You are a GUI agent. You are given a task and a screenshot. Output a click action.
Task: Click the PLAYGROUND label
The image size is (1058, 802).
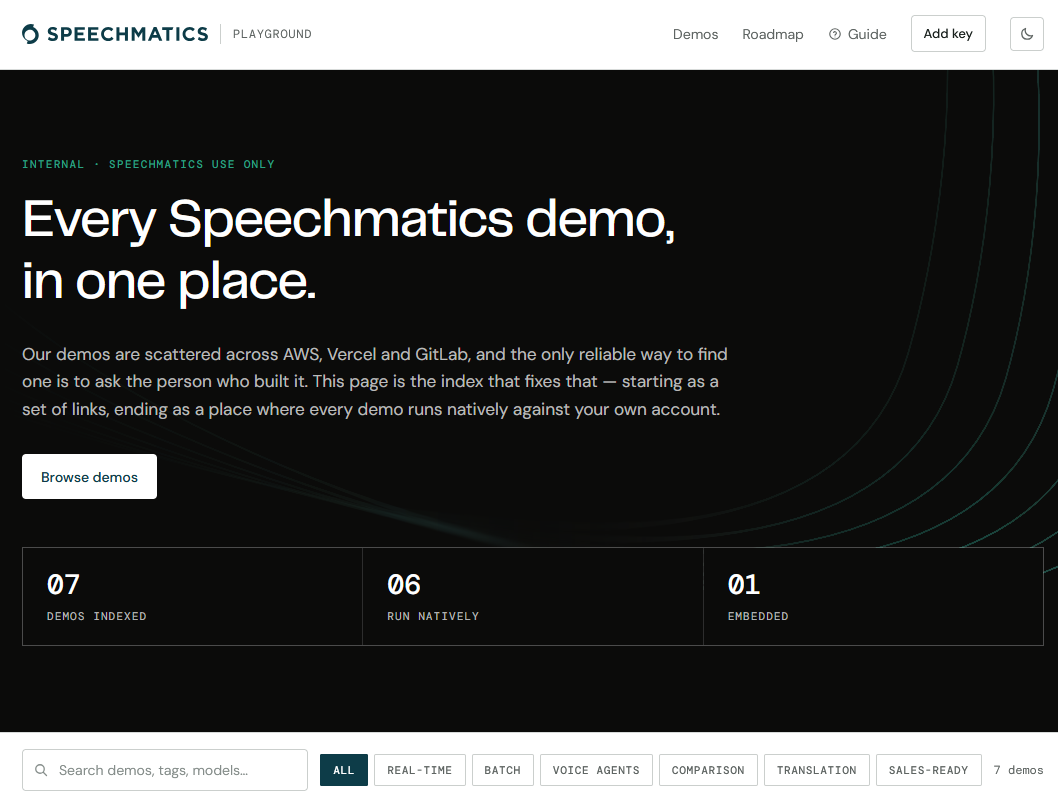(x=272, y=34)
